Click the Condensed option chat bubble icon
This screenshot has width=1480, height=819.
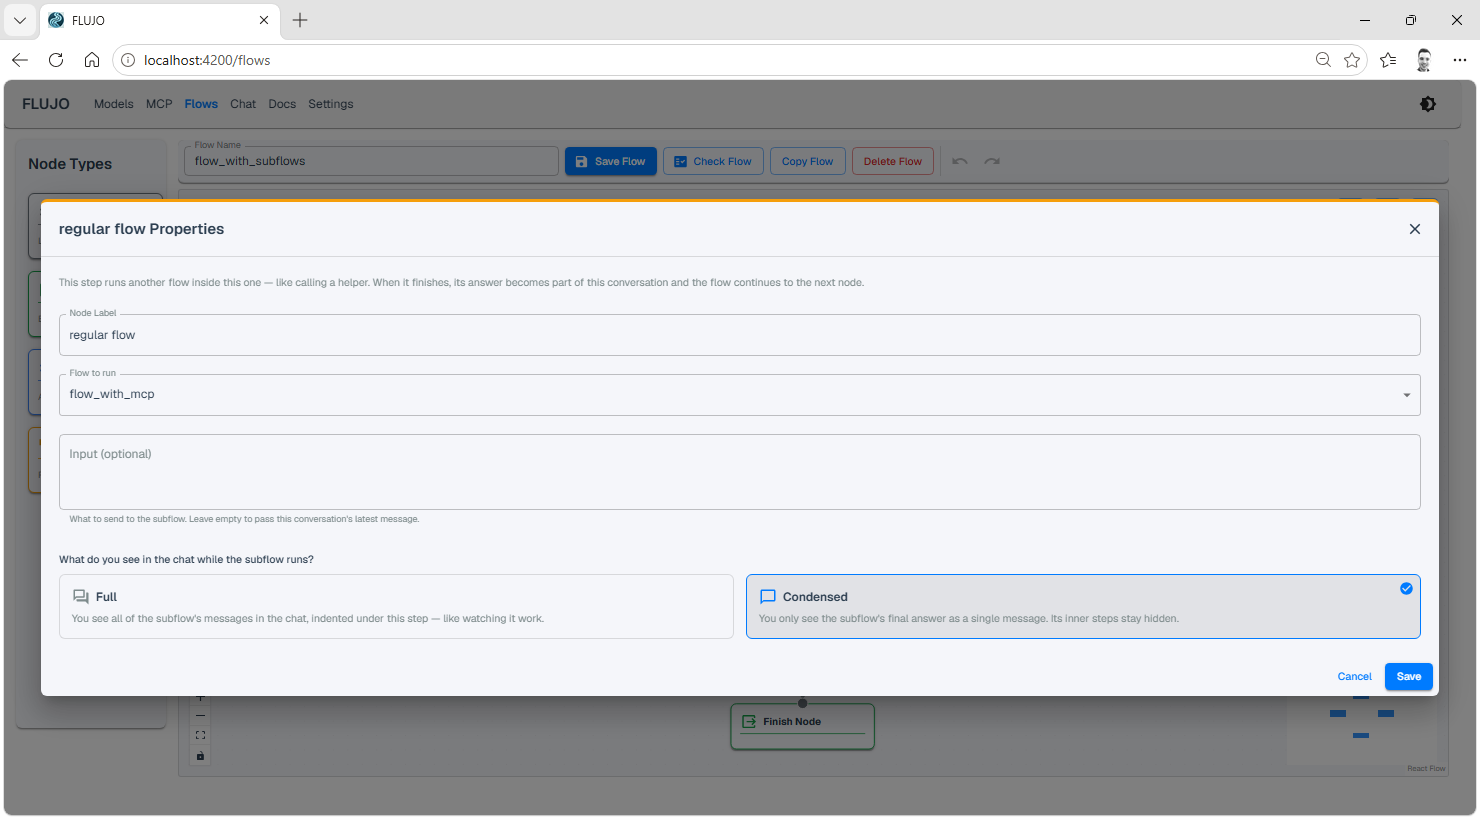768,596
